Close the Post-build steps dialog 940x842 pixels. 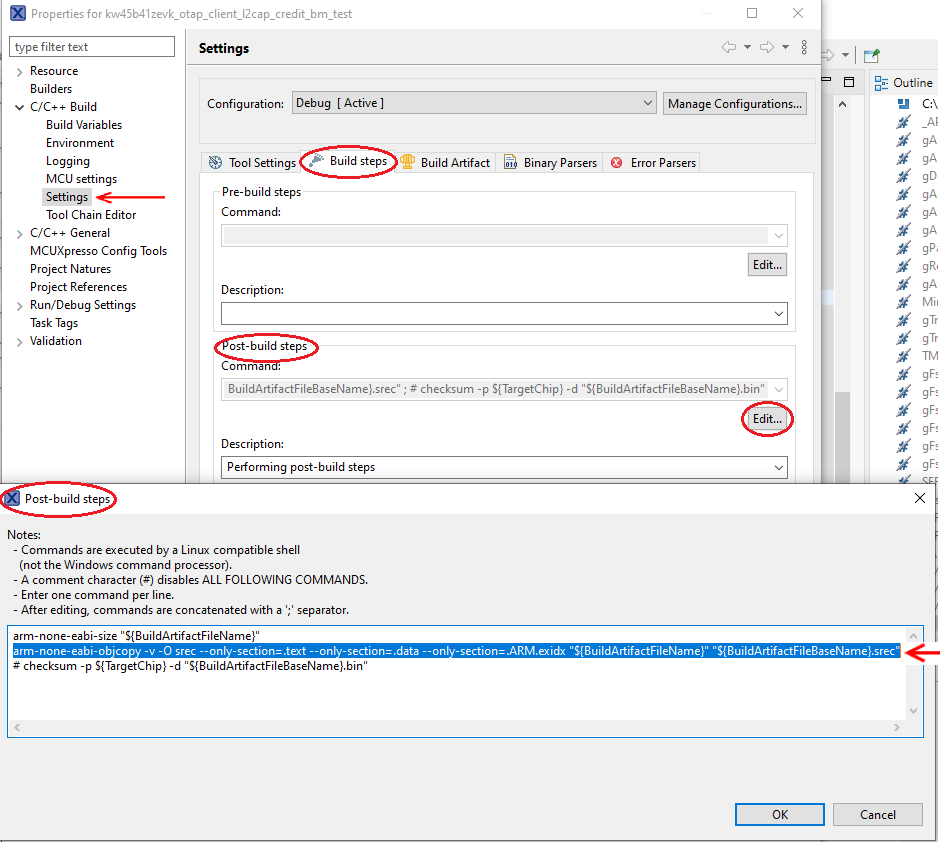(919, 497)
